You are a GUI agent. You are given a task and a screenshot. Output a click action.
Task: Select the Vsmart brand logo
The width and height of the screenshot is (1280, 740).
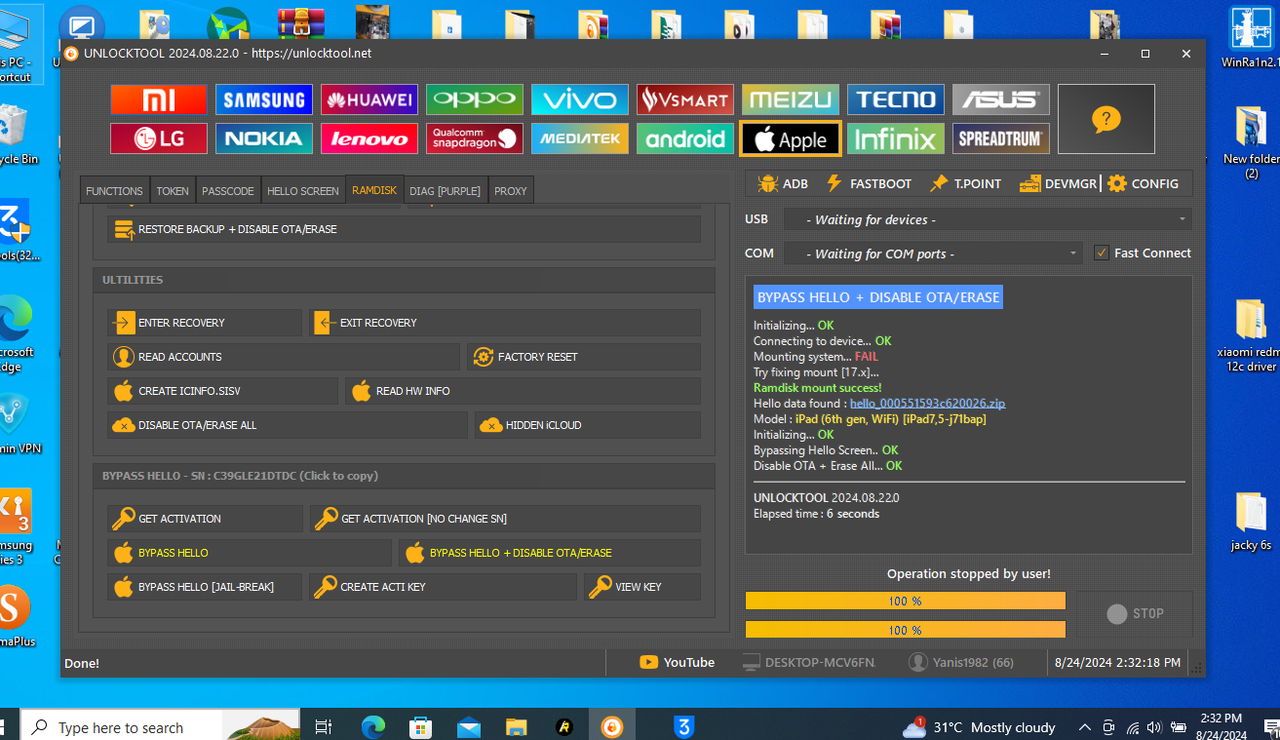tap(685, 99)
